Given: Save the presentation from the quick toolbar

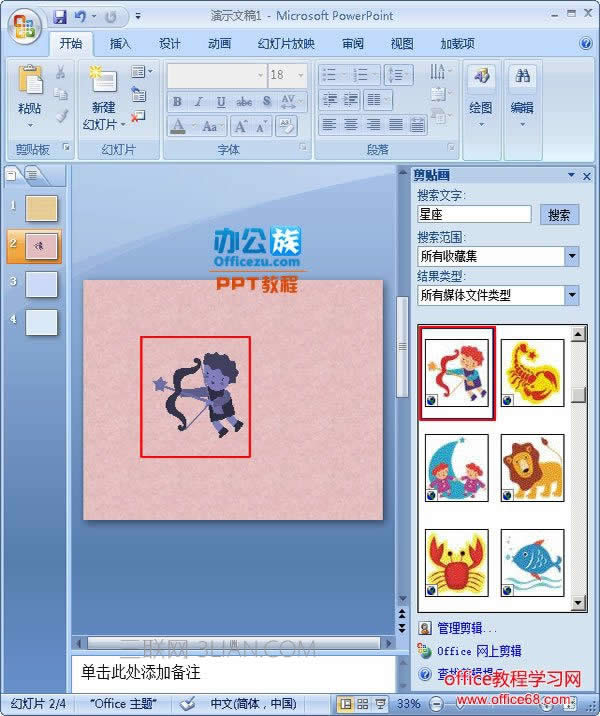Looking at the screenshot, I should click(x=60, y=17).
